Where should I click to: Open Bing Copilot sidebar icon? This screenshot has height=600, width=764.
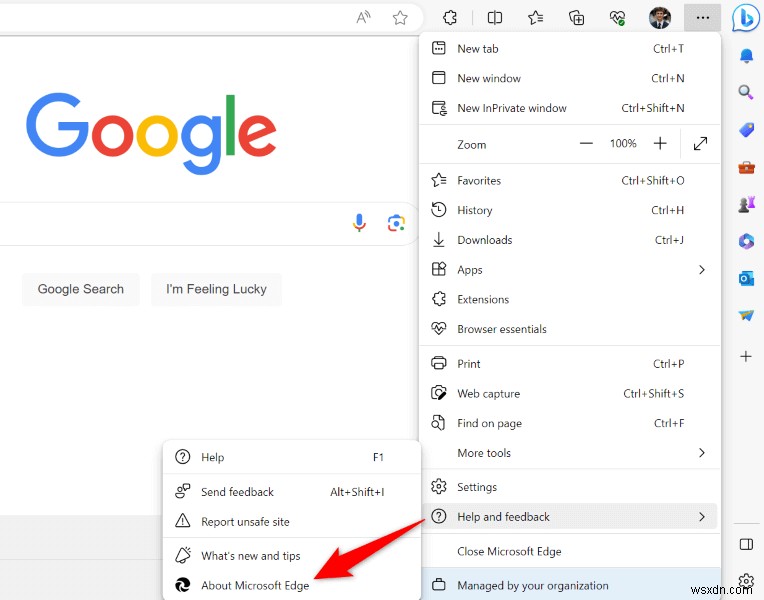[x=745, y=18]
